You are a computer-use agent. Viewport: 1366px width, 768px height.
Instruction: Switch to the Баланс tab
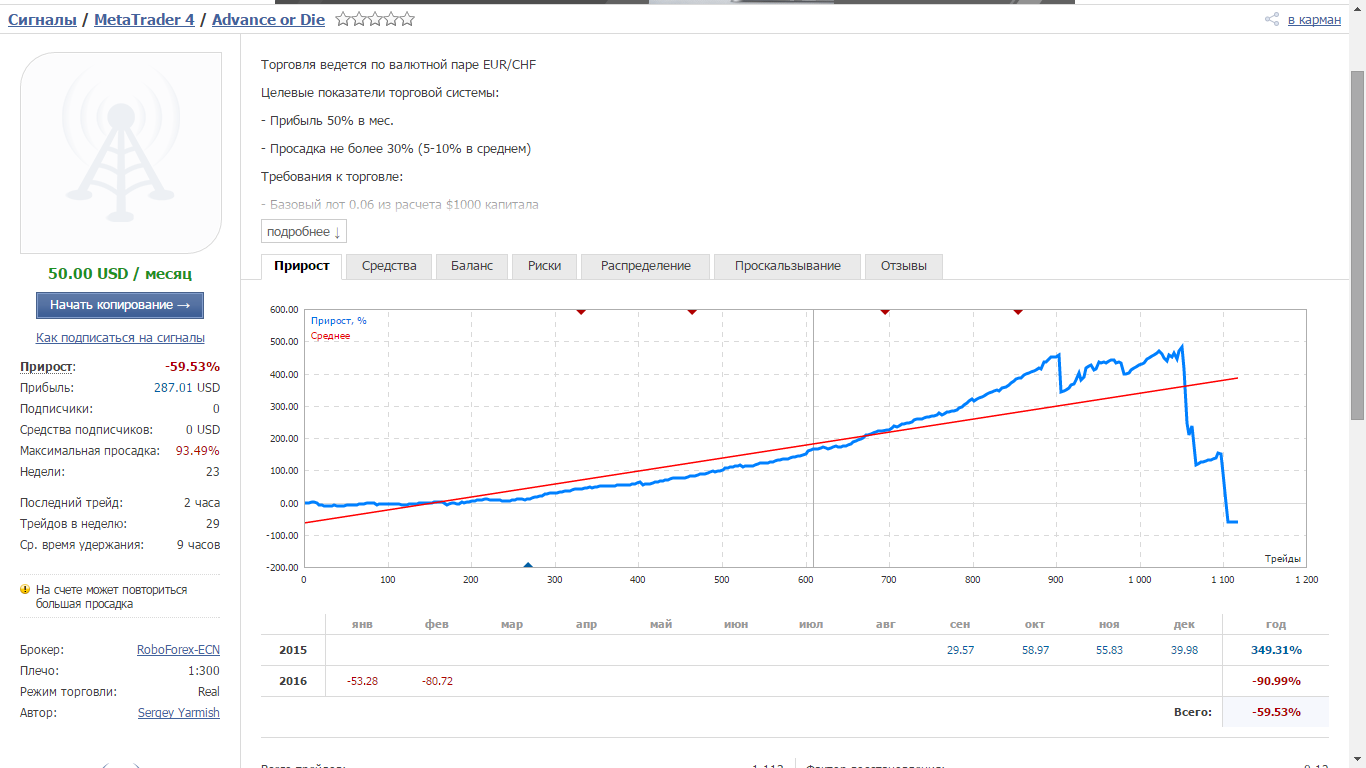(472, 266)
